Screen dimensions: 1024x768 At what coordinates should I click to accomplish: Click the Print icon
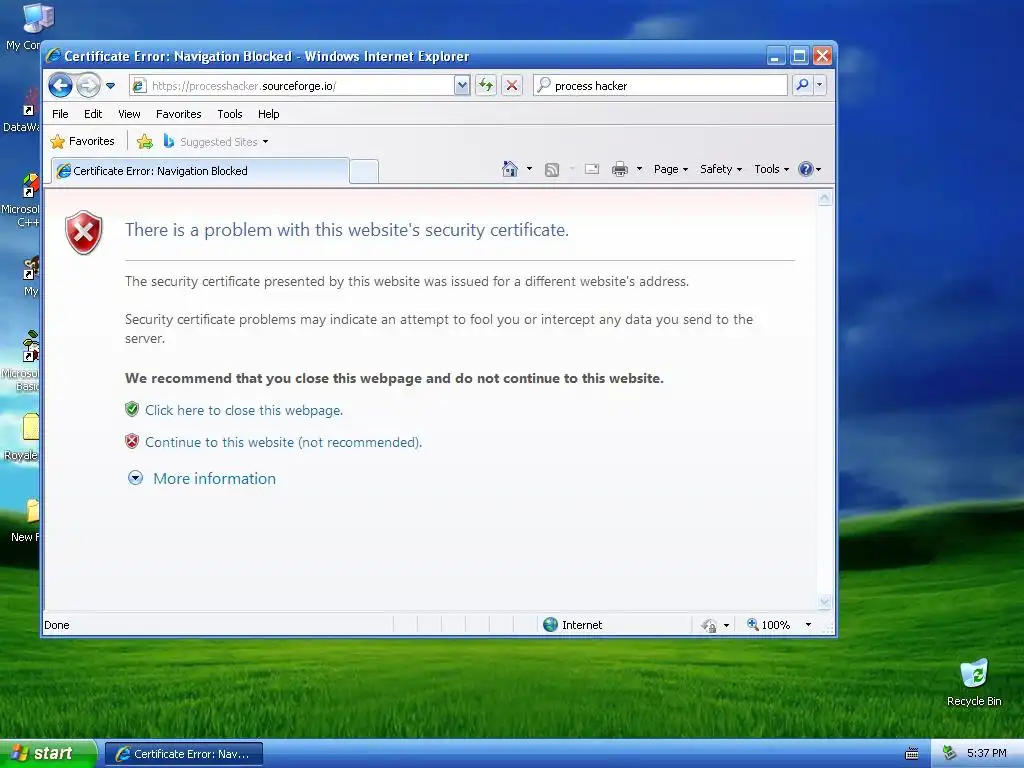(x=620, y=169)
